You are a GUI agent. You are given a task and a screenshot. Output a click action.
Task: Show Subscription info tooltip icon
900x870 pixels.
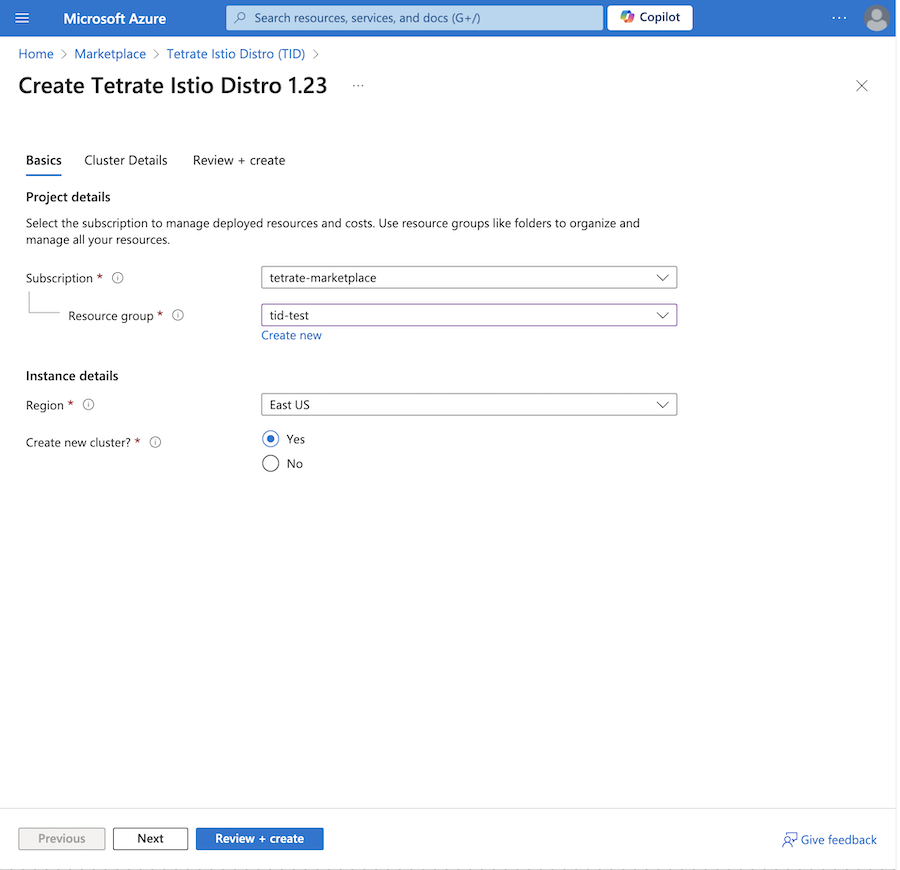click(118, 278)
